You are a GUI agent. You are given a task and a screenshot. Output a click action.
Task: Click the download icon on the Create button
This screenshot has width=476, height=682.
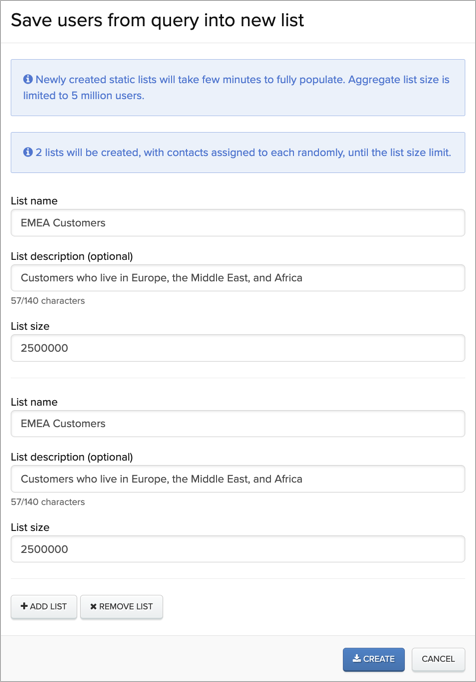point(356,658)
